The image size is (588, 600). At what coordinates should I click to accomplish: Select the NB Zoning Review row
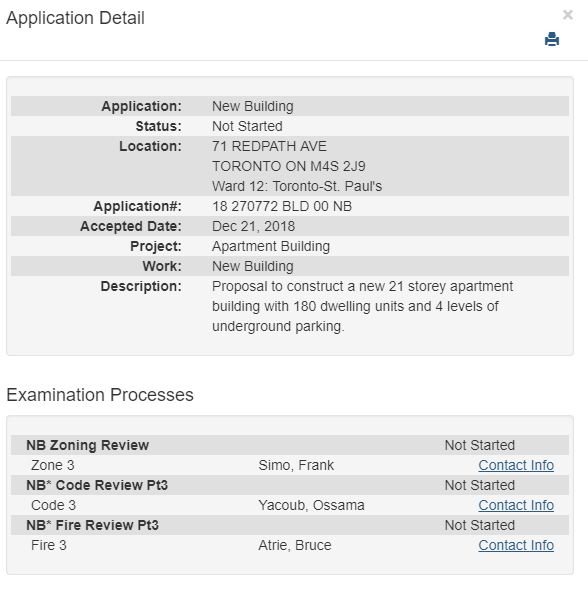click(290, 445)
